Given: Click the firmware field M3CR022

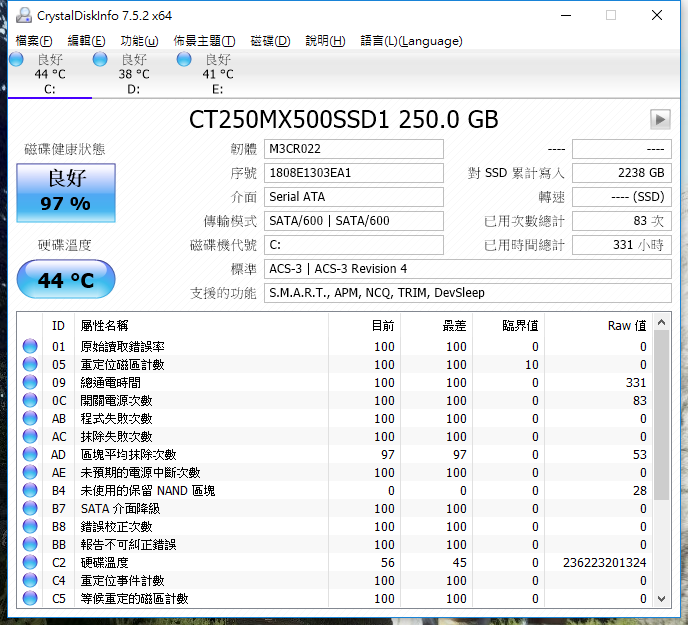Looking at the screenshot, I should (354, 149).
